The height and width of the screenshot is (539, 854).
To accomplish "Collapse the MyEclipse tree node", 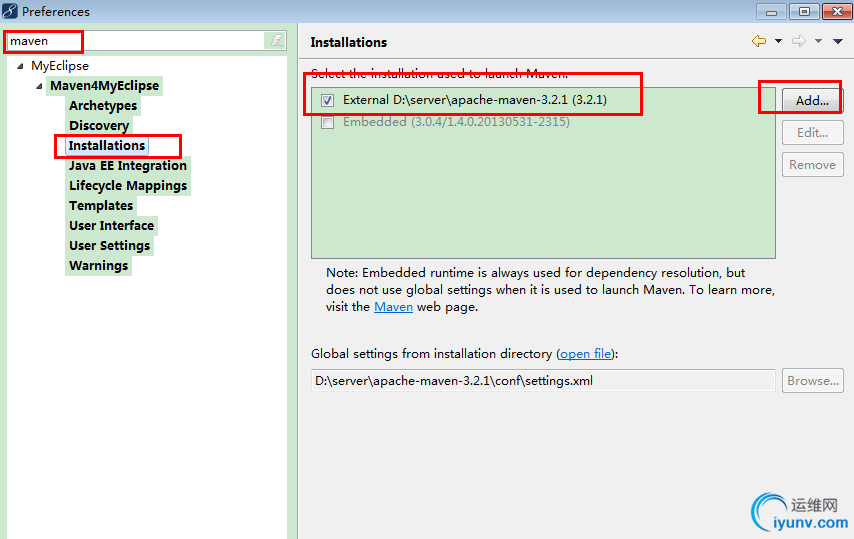I will tap(20, 66).
